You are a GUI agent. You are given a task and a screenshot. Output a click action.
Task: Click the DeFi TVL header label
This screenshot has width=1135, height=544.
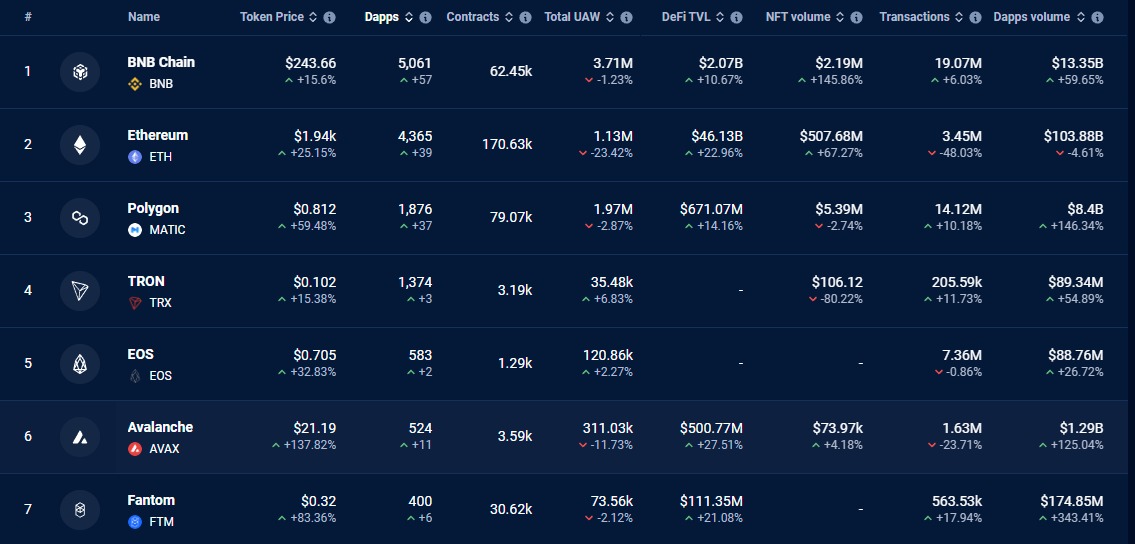point(686,17)
